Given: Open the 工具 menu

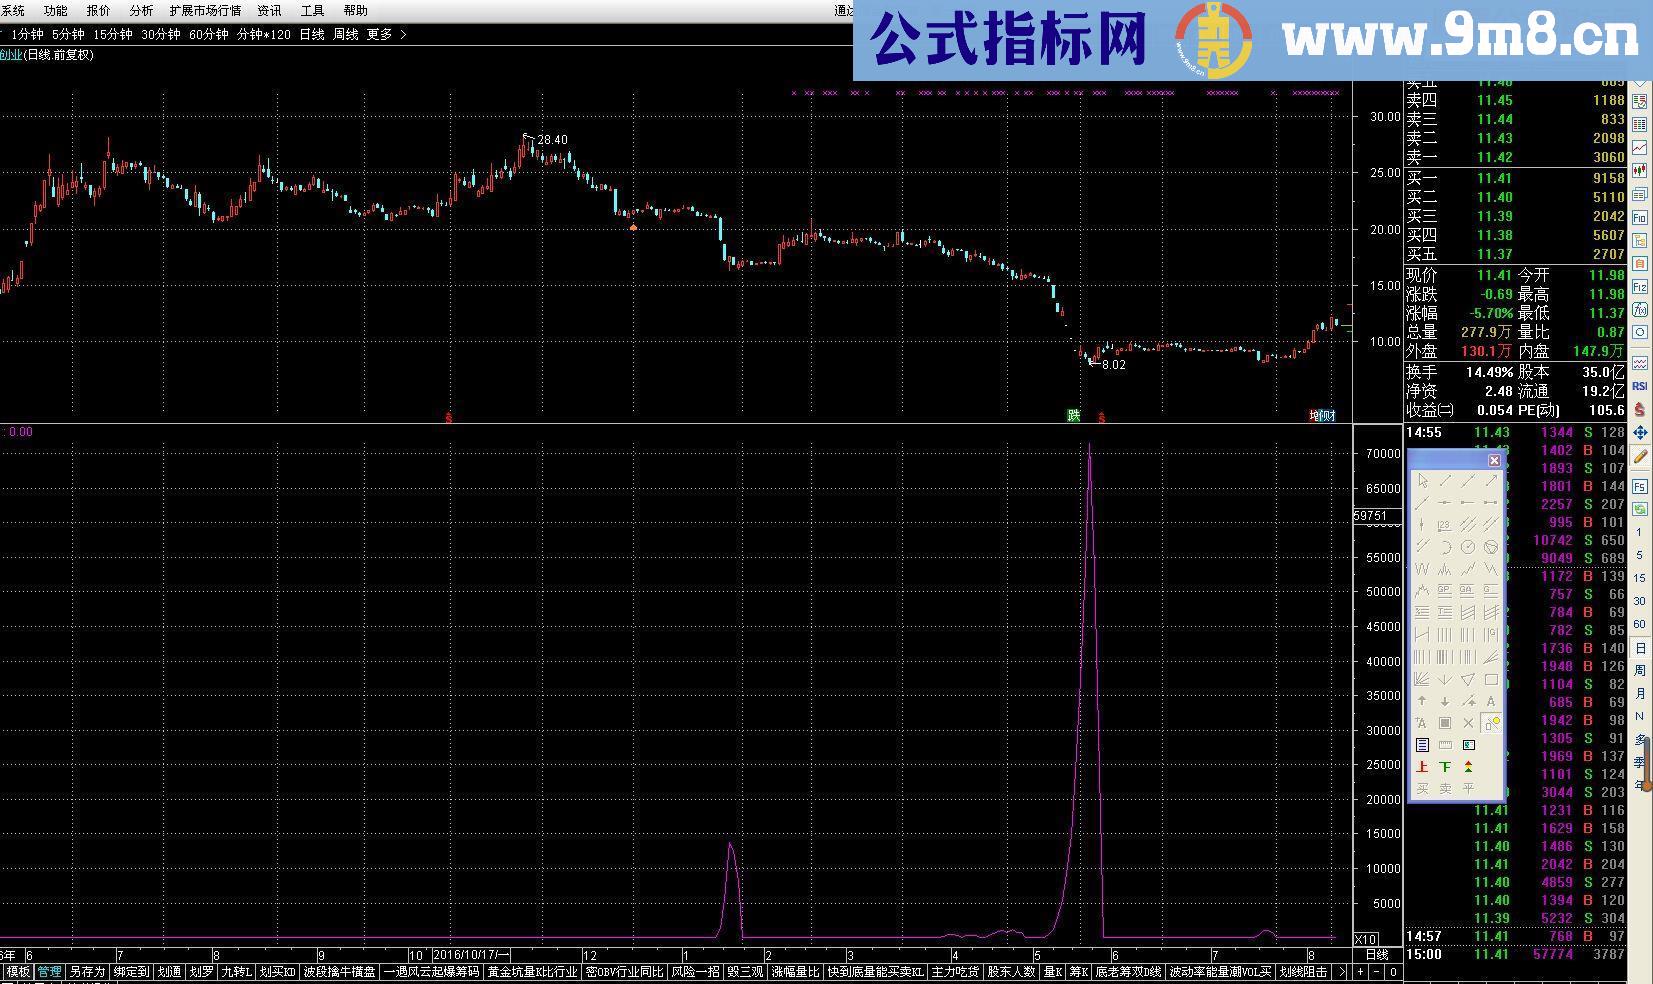Looking at the screenshot, I should point(311,11).
